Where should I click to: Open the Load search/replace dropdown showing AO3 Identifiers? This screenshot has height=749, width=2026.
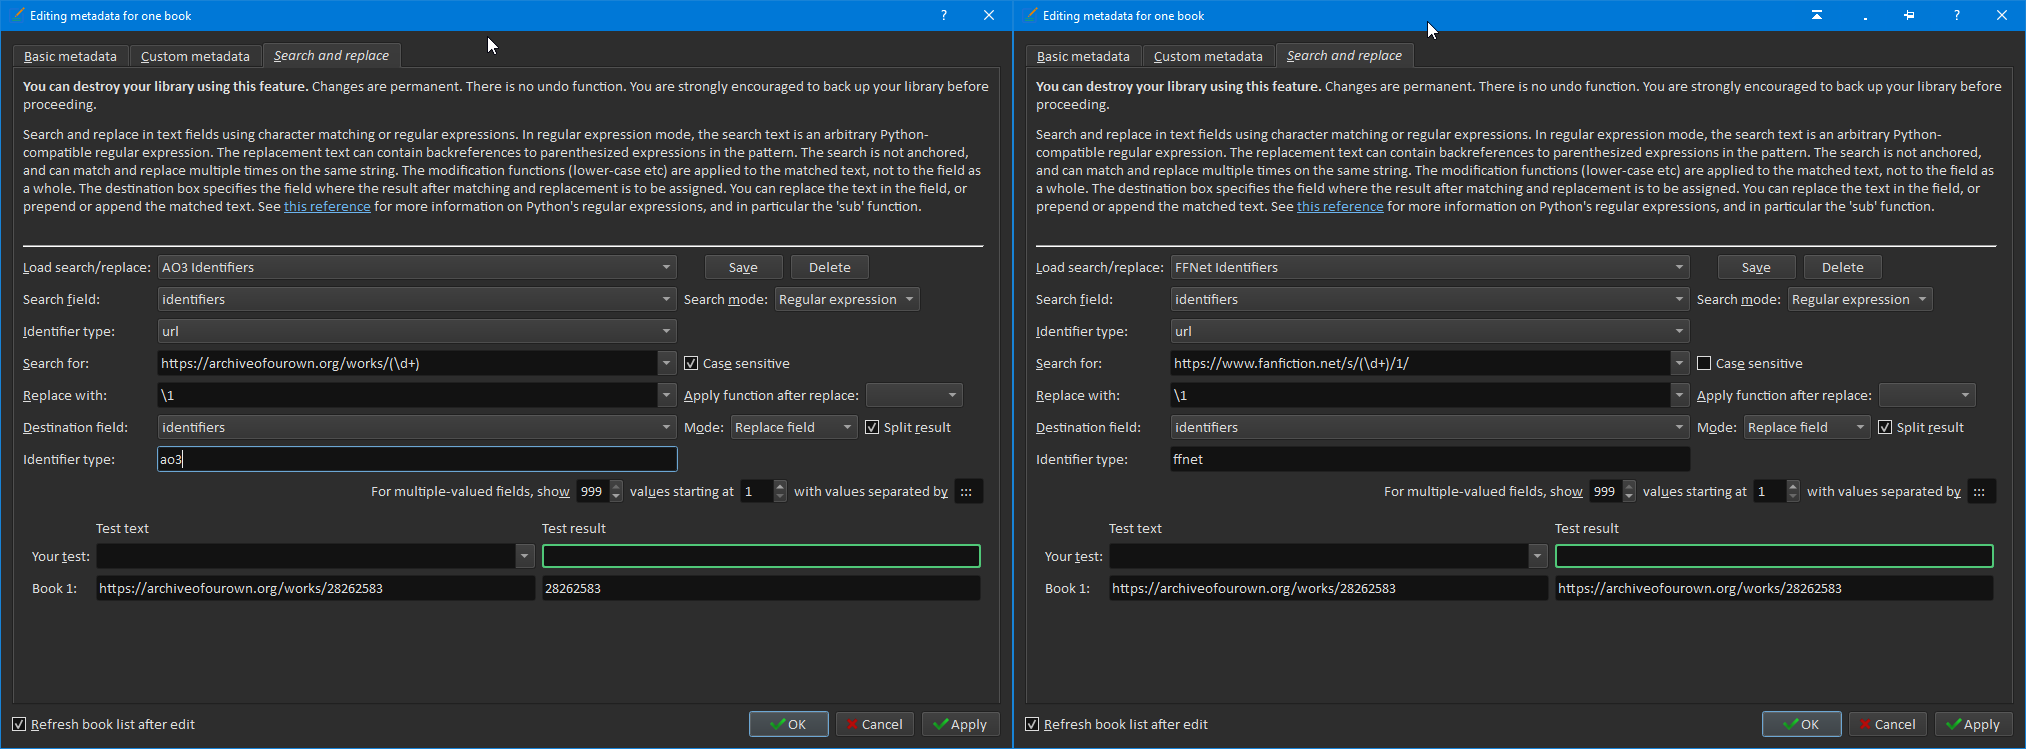click(416, 267)
